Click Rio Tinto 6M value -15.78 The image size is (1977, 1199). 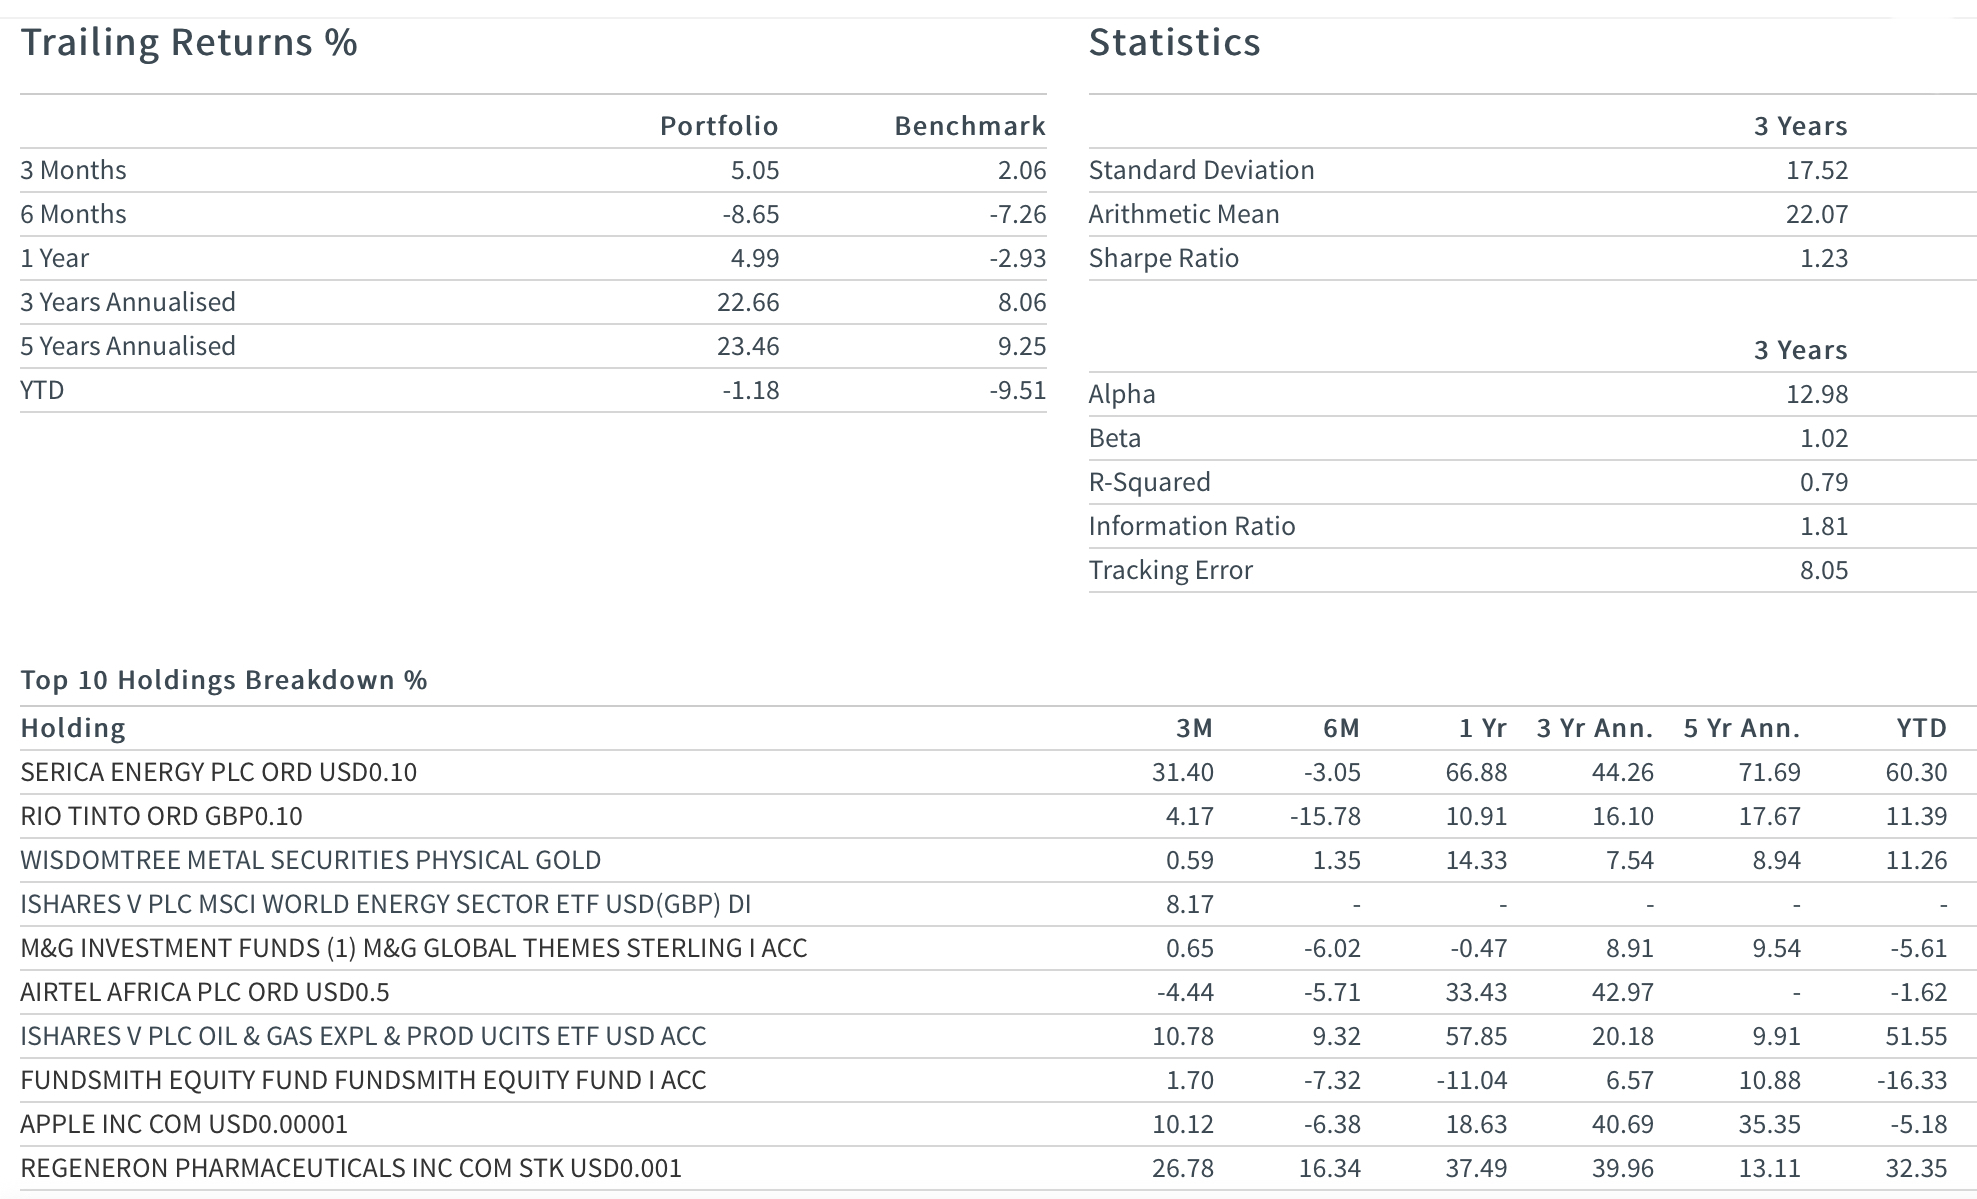(1325, 816)
